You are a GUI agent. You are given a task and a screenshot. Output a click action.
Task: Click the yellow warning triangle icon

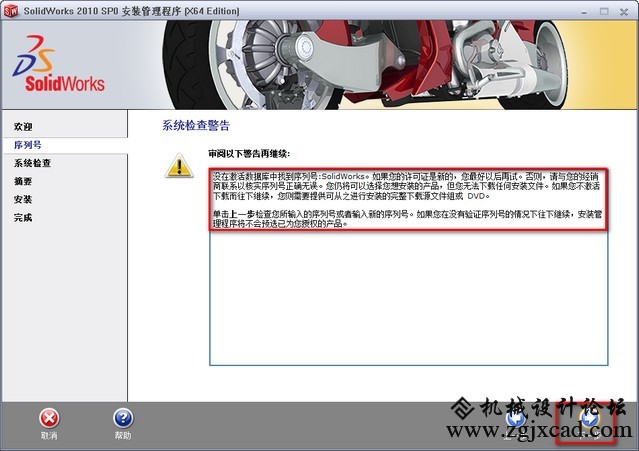click(x=179, y=165)
